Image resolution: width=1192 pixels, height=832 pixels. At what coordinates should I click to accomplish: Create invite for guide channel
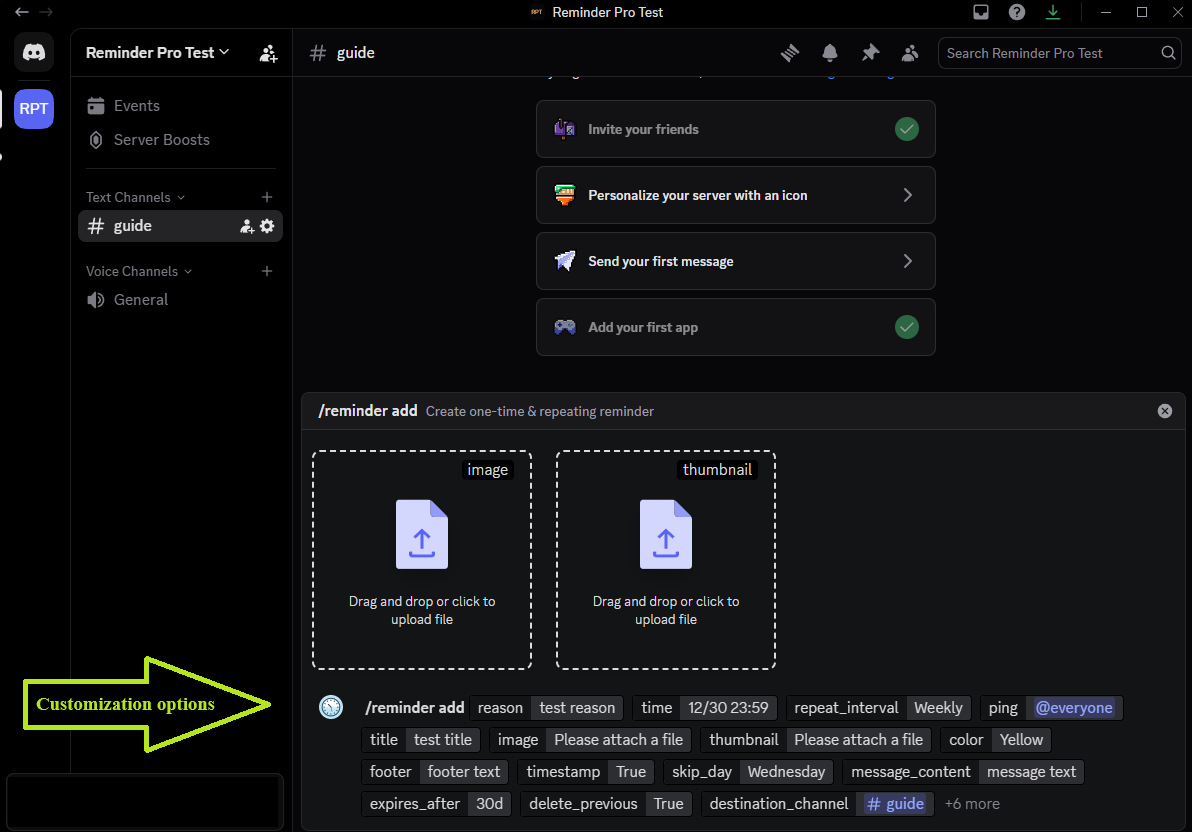point(247,226)
